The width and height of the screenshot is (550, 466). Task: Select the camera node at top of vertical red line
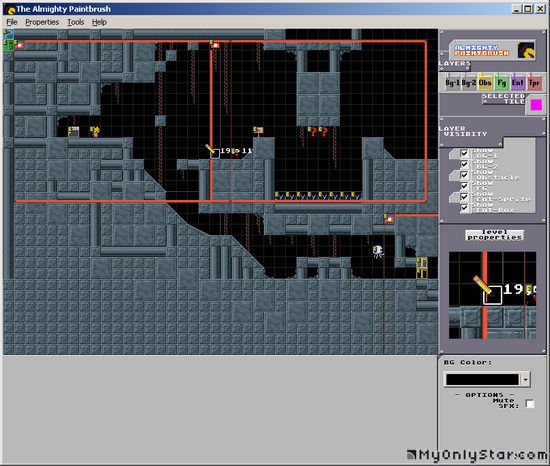click(x=215, y=44)
